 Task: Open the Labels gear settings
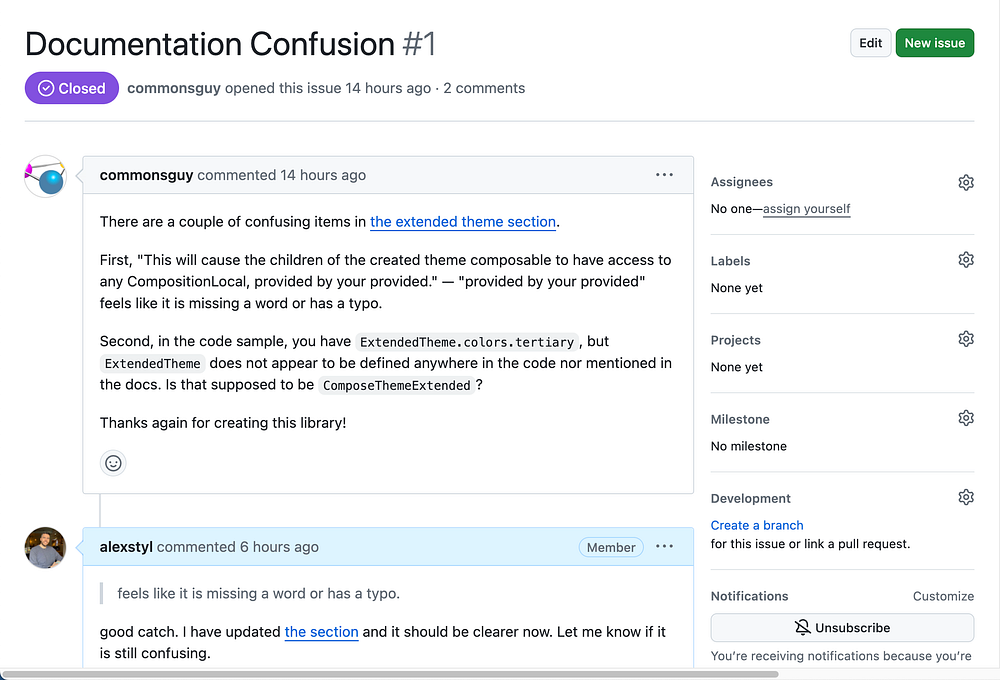pyautogui.click(x=965, y=260)
